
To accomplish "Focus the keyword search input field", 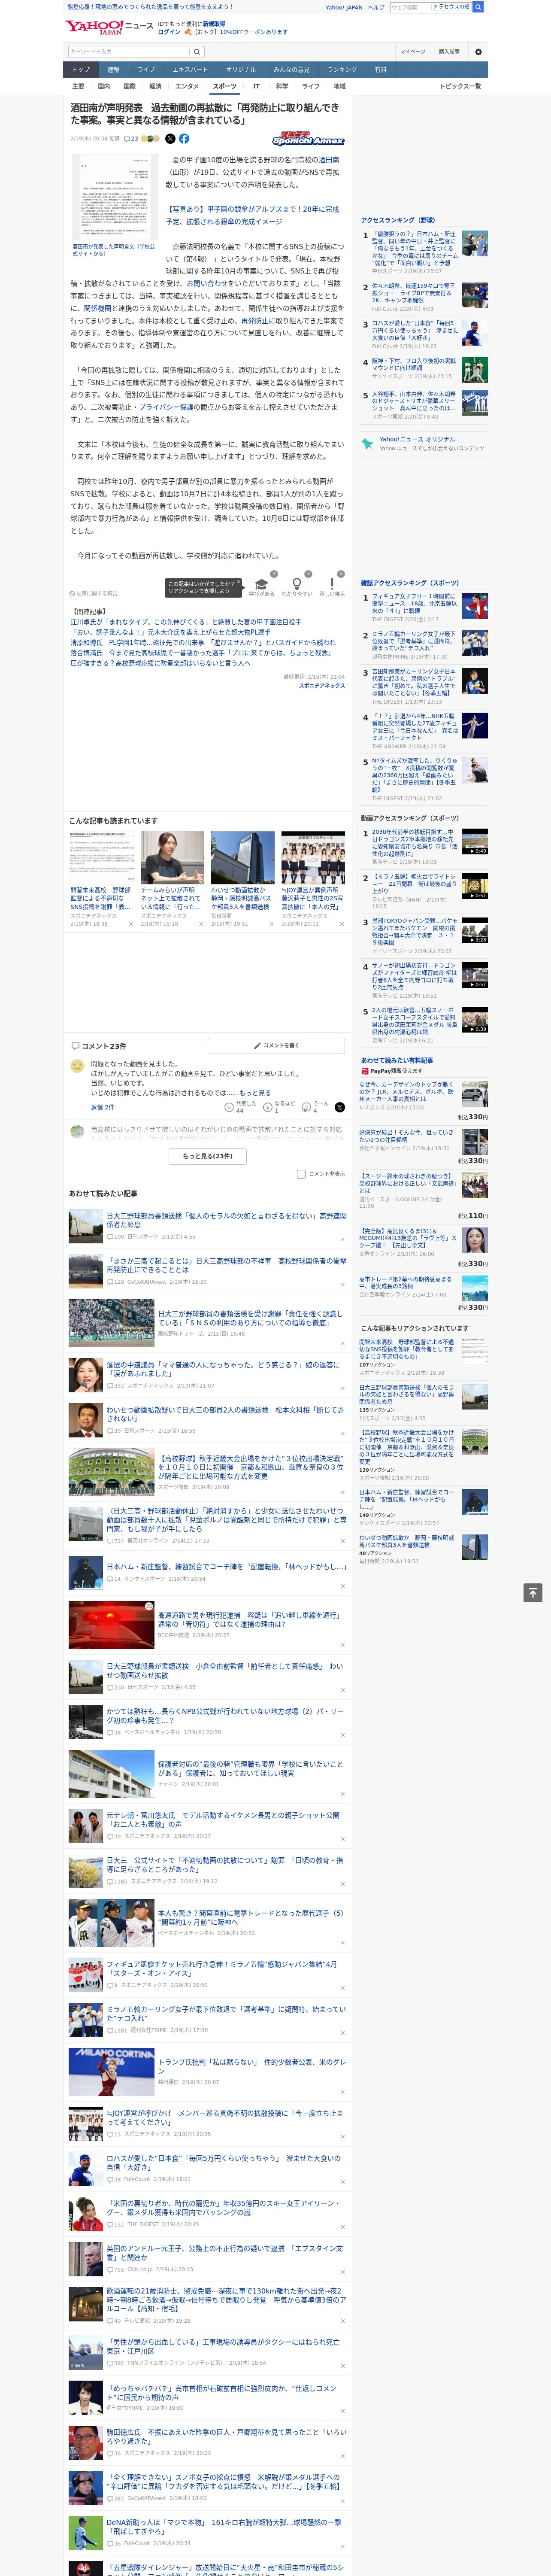I will [x=129, y=52].
